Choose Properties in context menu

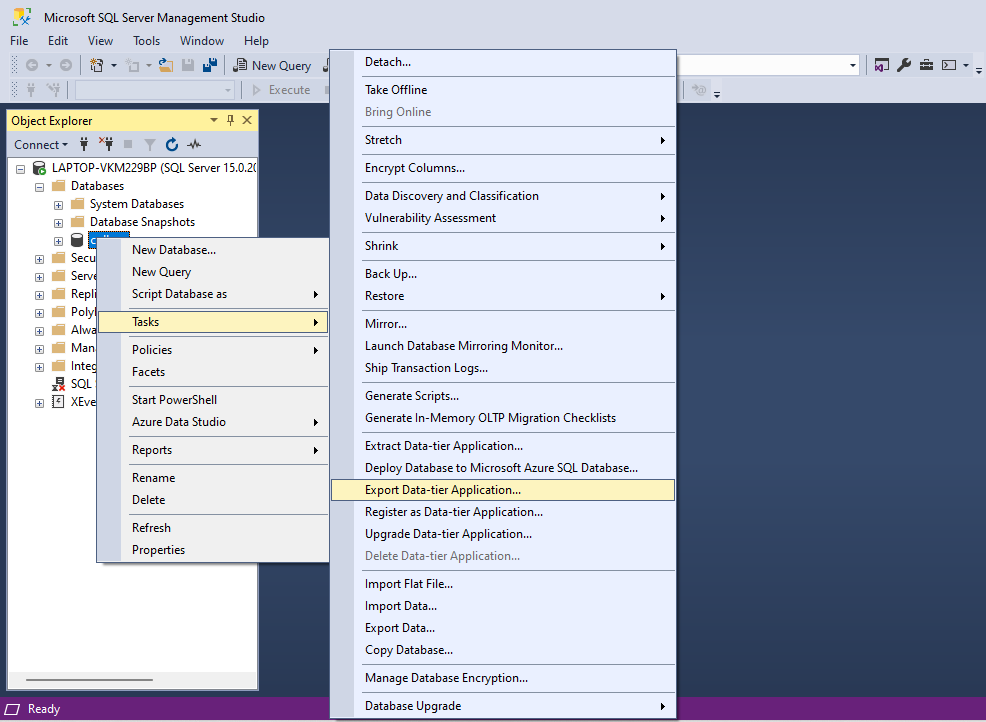[213, 550]
